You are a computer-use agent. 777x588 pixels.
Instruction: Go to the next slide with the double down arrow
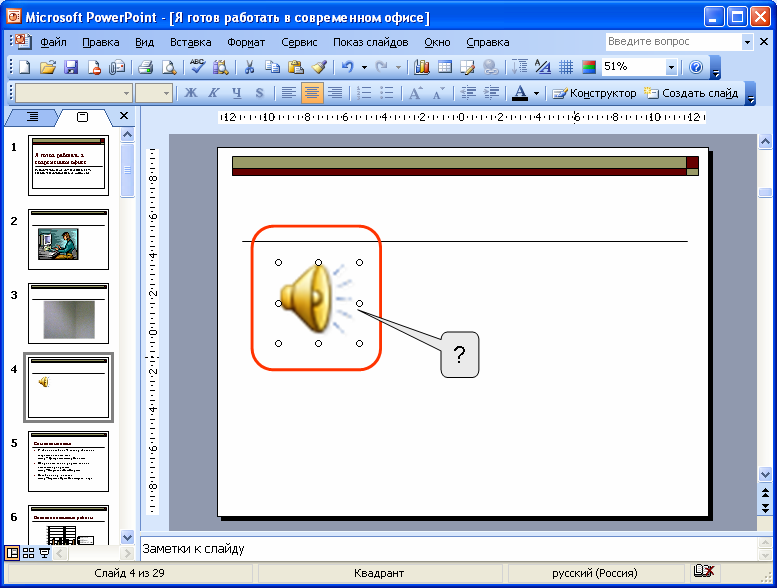(x=765, y=508)
